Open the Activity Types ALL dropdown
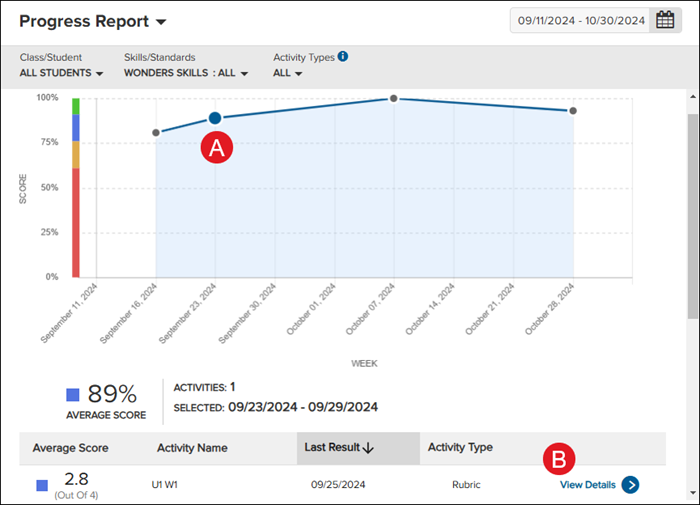 288,73
